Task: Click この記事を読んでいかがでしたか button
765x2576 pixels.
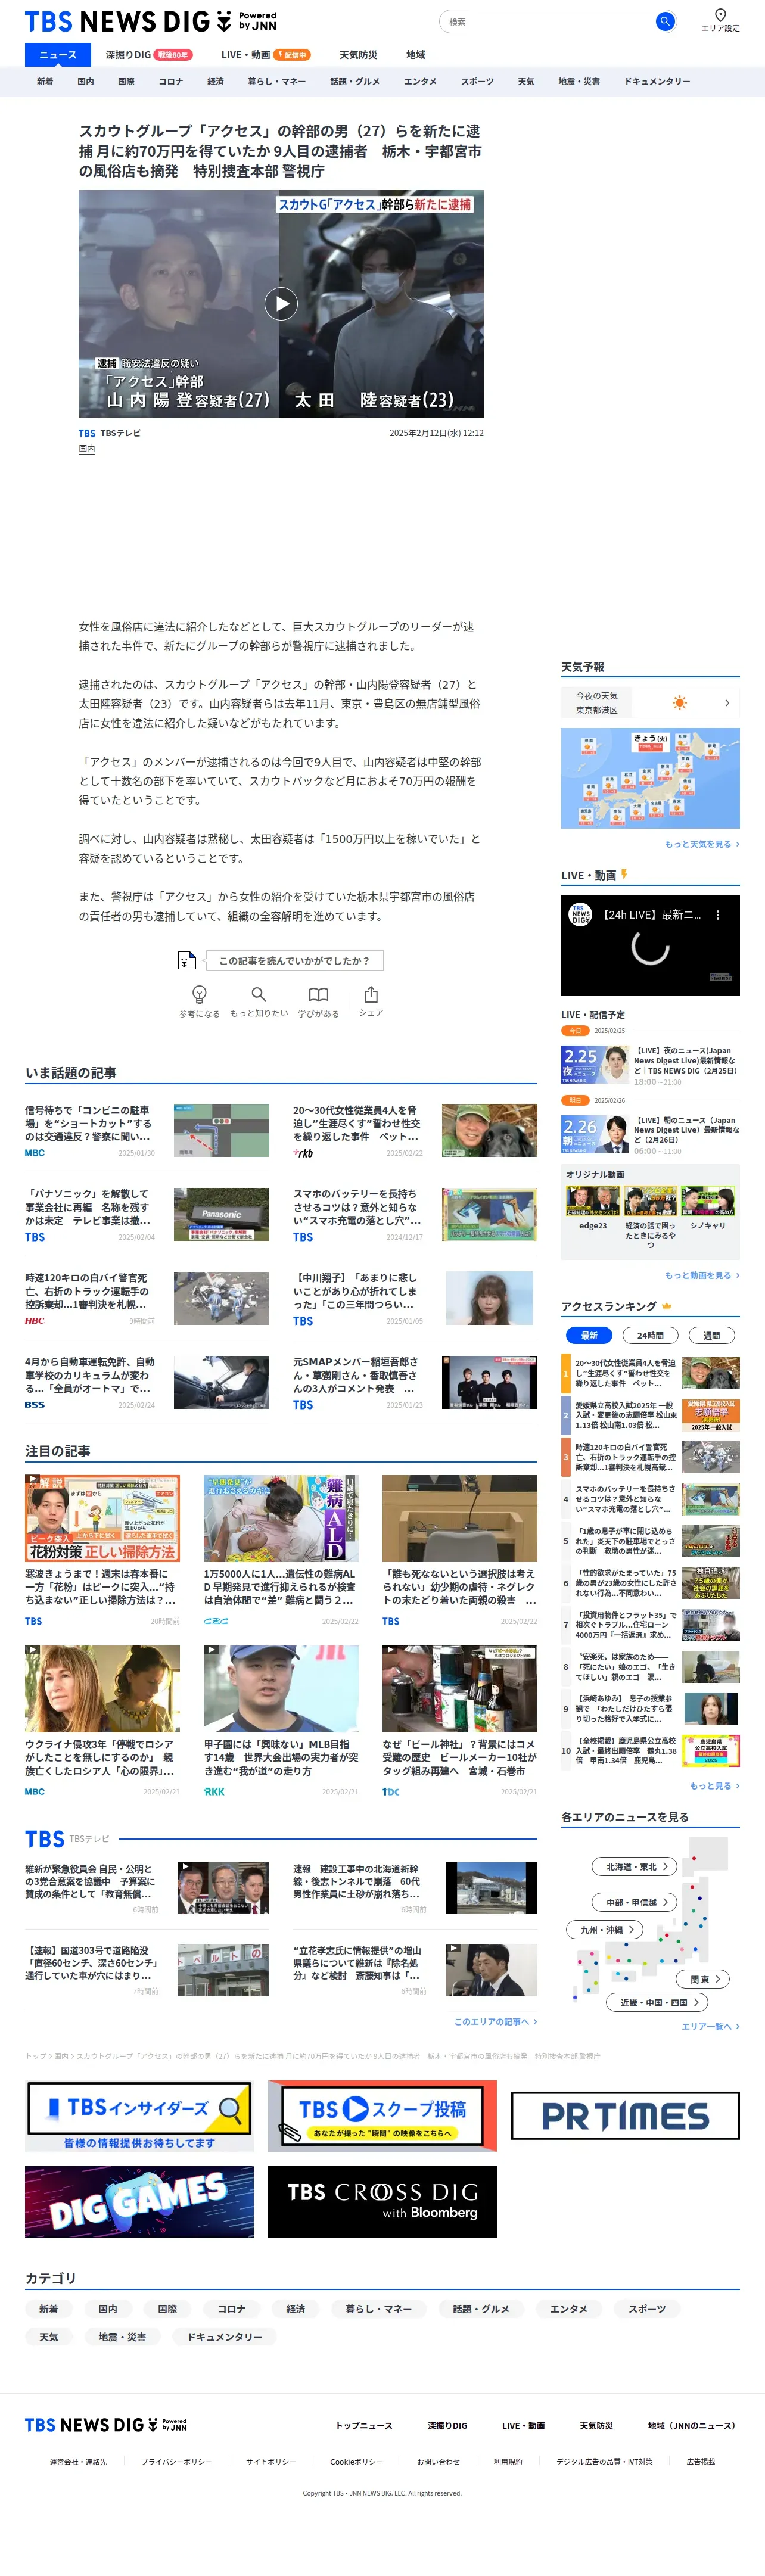Action: pos(294,960)
